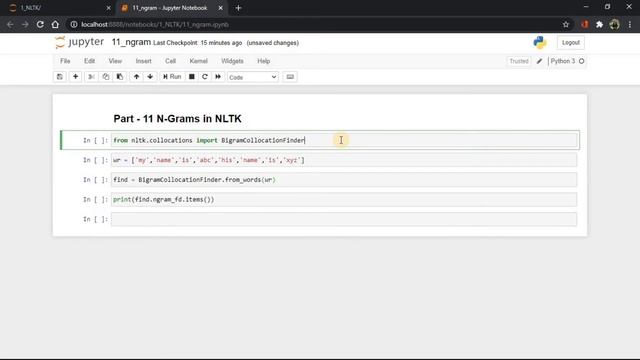
Task: Copy selected cells icon
Action: coord(106,77)
